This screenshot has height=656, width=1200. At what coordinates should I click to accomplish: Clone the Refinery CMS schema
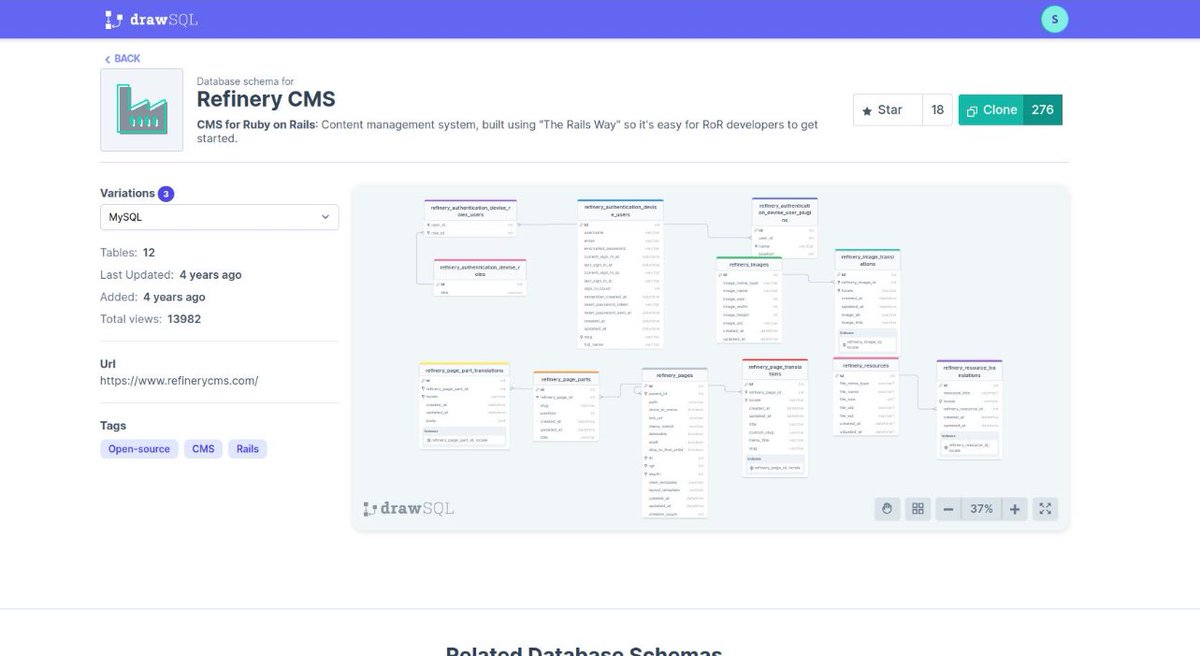point(991,110)
